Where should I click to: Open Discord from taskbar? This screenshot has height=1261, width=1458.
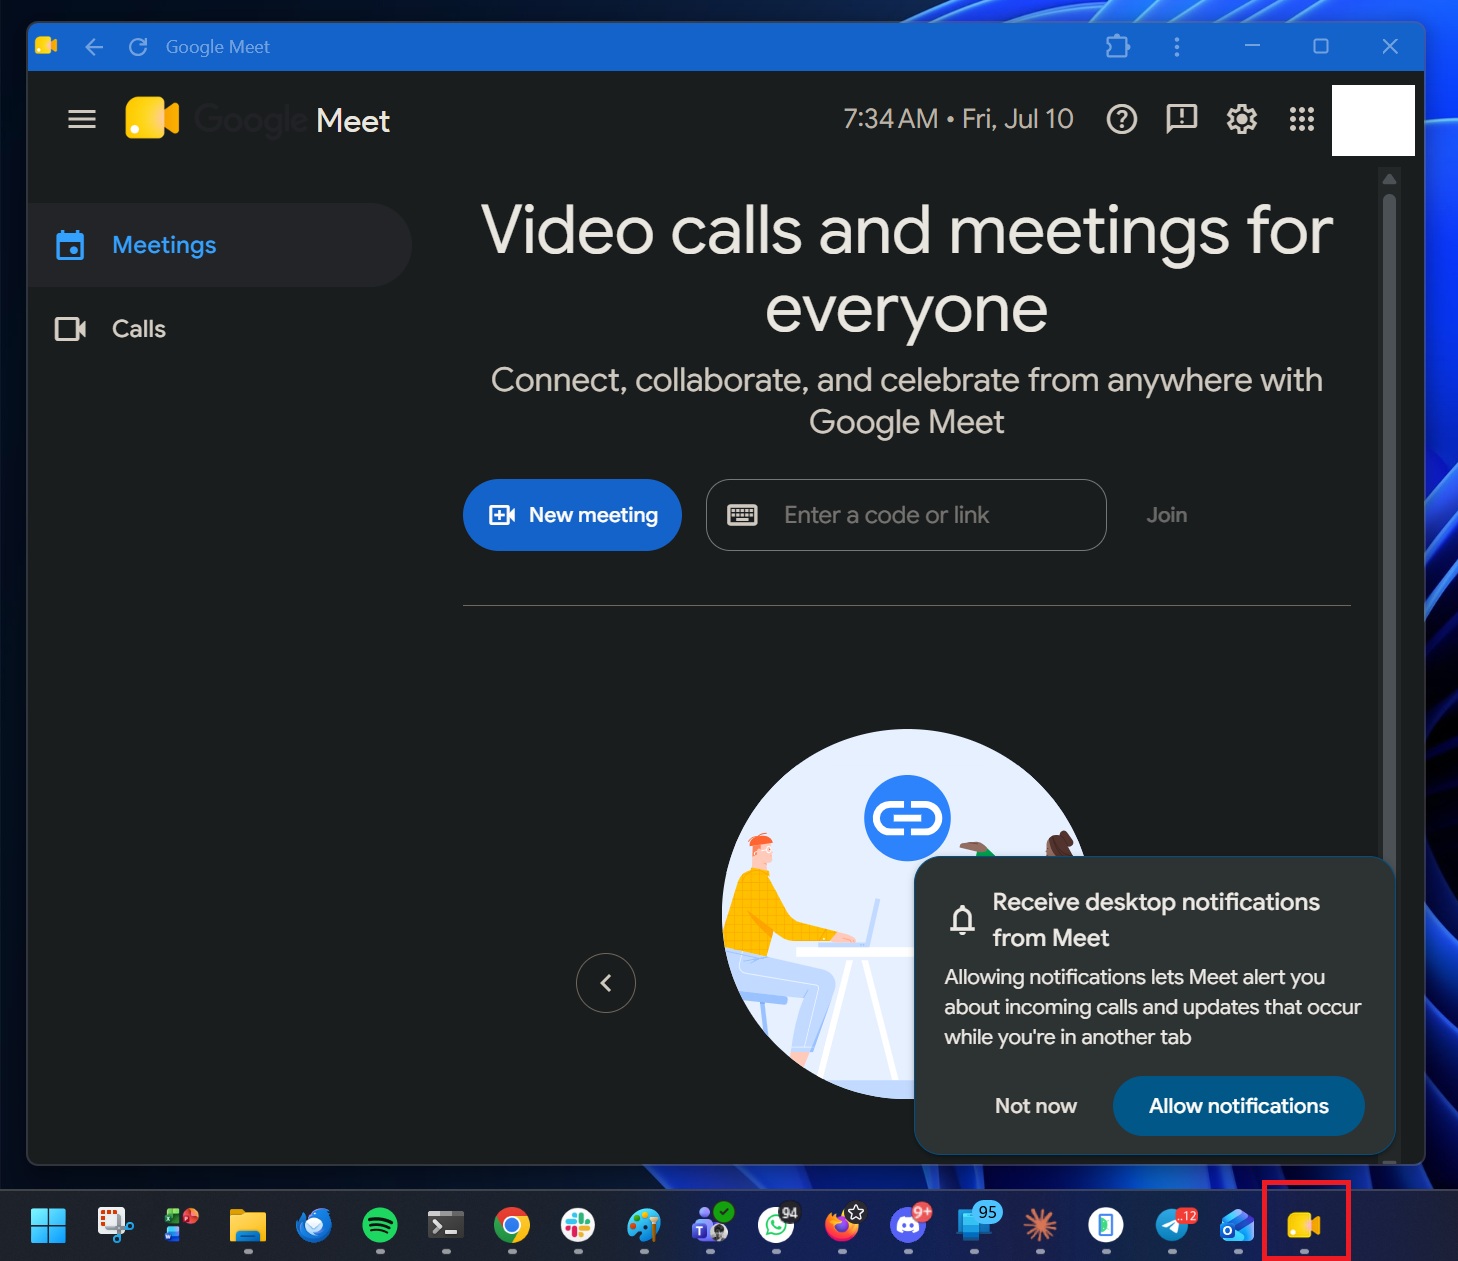point(909,1225)
